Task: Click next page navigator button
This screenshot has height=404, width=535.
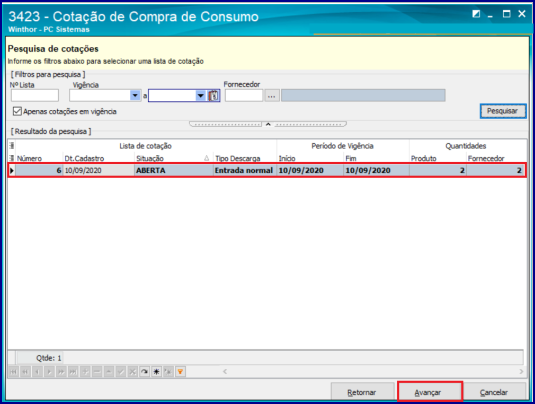Action: [x=61, y=372]
